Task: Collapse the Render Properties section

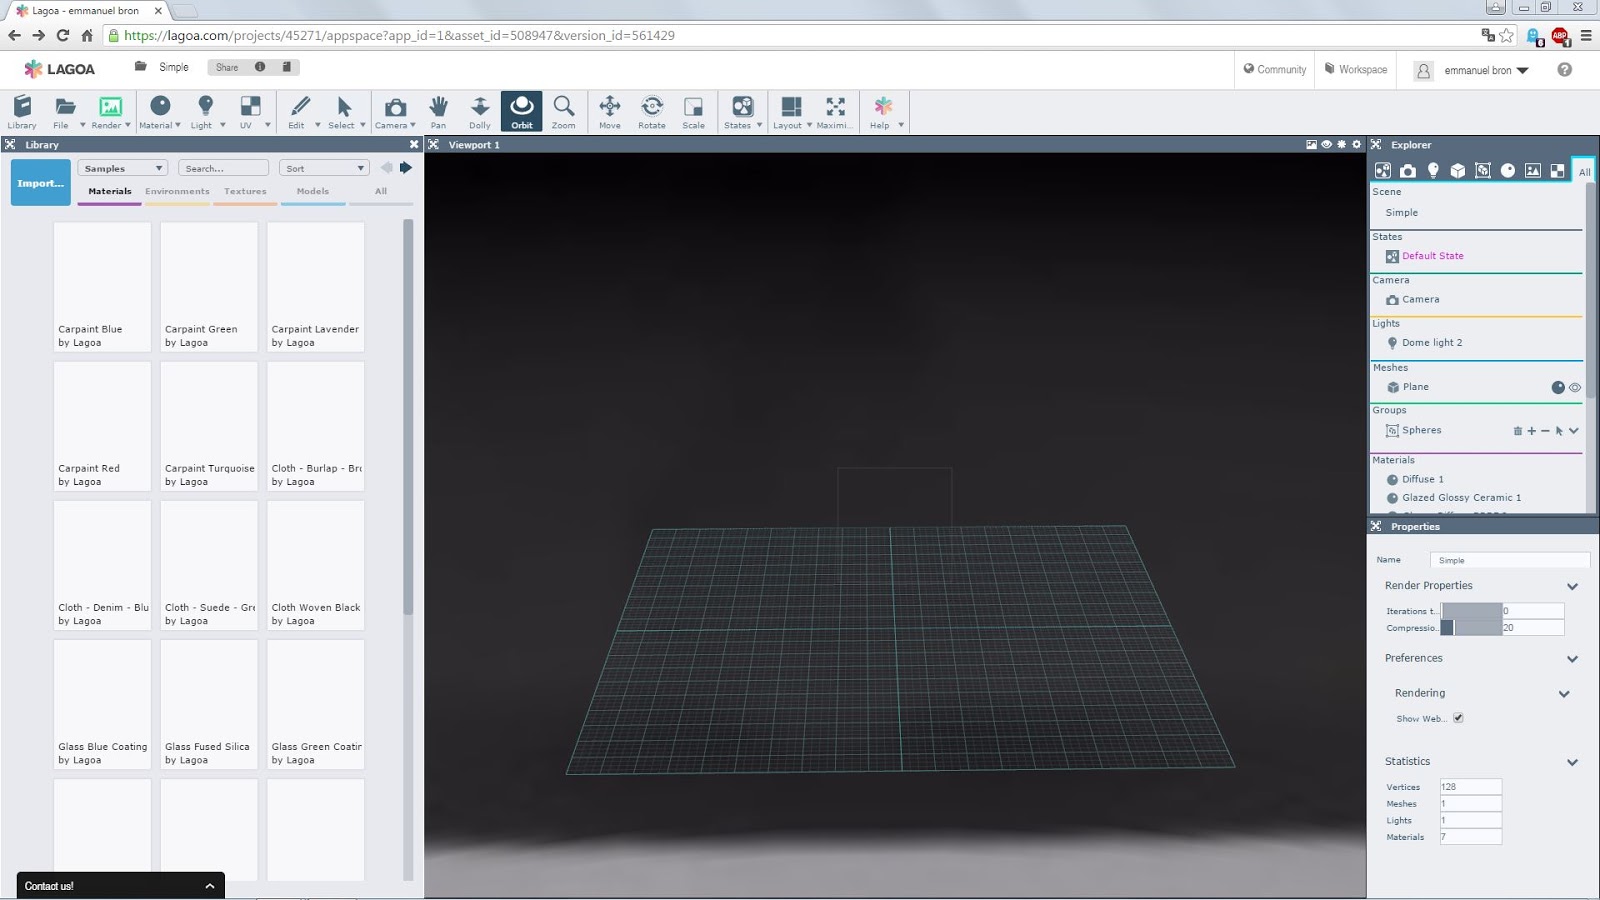Action: [x=1572, y=586]
